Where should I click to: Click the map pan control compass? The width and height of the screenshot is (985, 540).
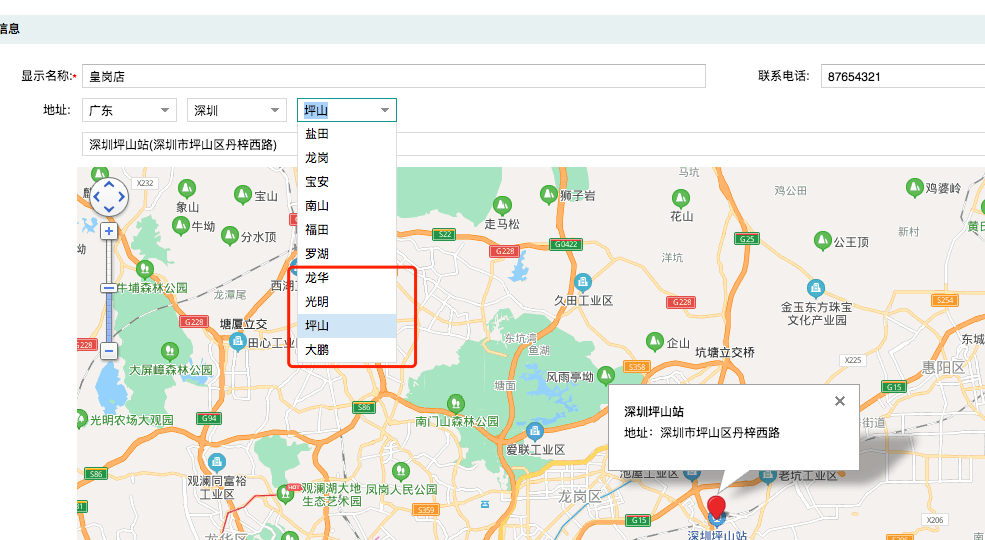coord(109,197)
